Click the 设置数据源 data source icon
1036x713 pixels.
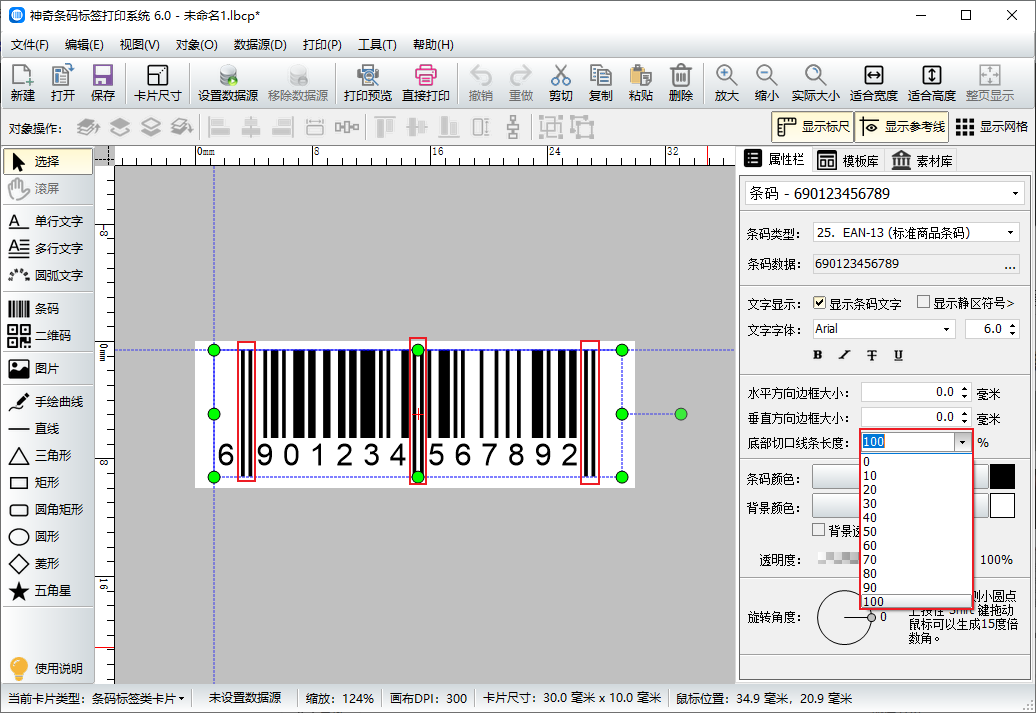coord(228,83)
